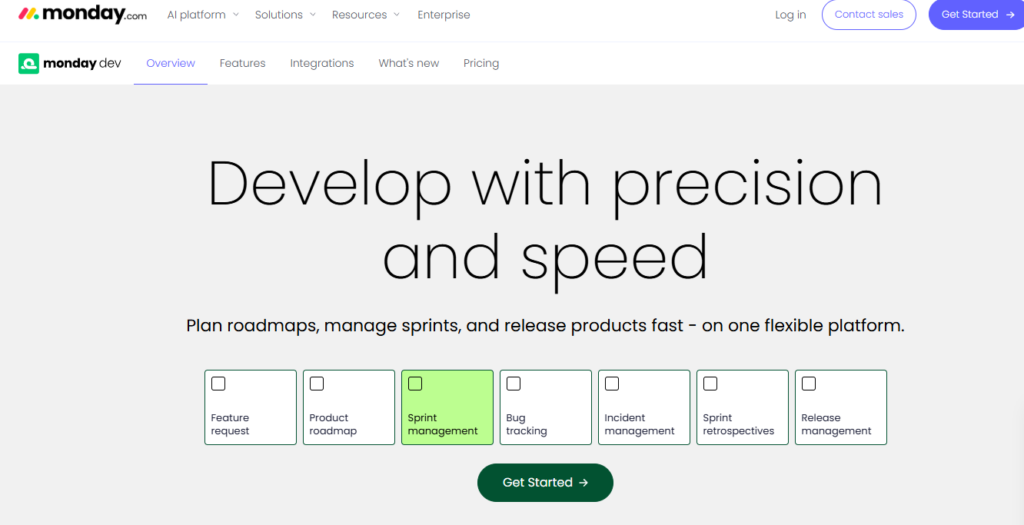This screenshot has height=525, width=1024.
Task: Open the Integrations tab
Action: click(322, 63)
